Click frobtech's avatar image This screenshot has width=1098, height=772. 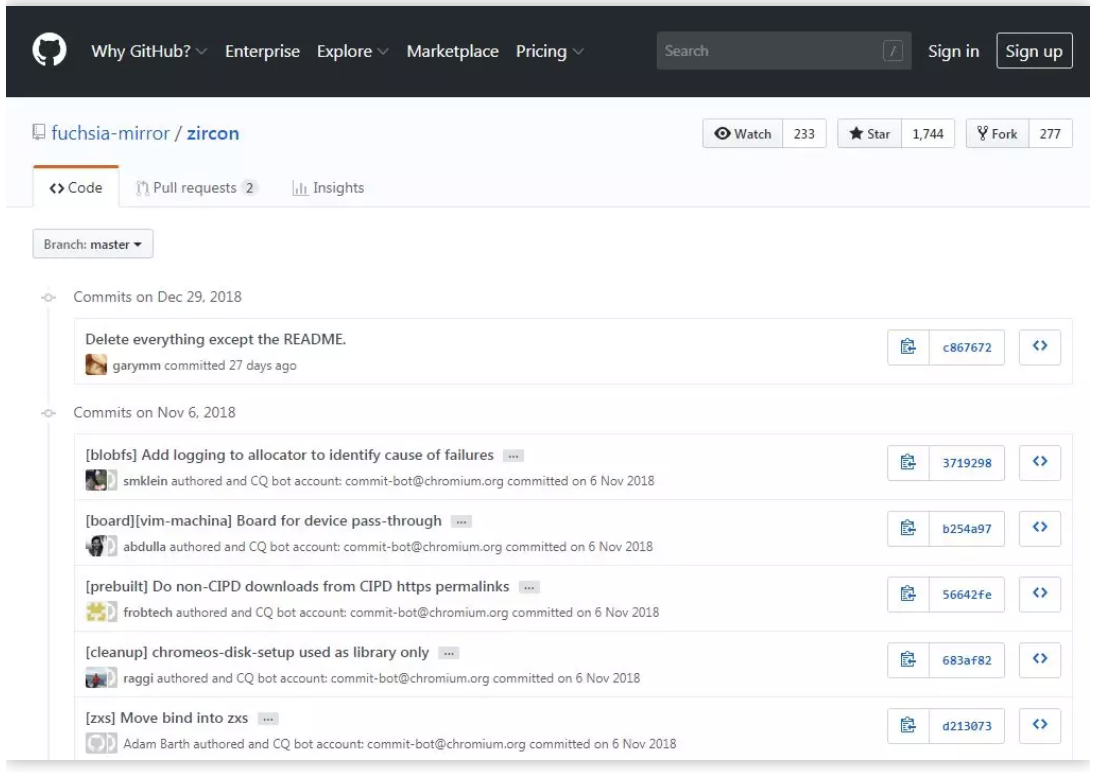pos(96,612)
